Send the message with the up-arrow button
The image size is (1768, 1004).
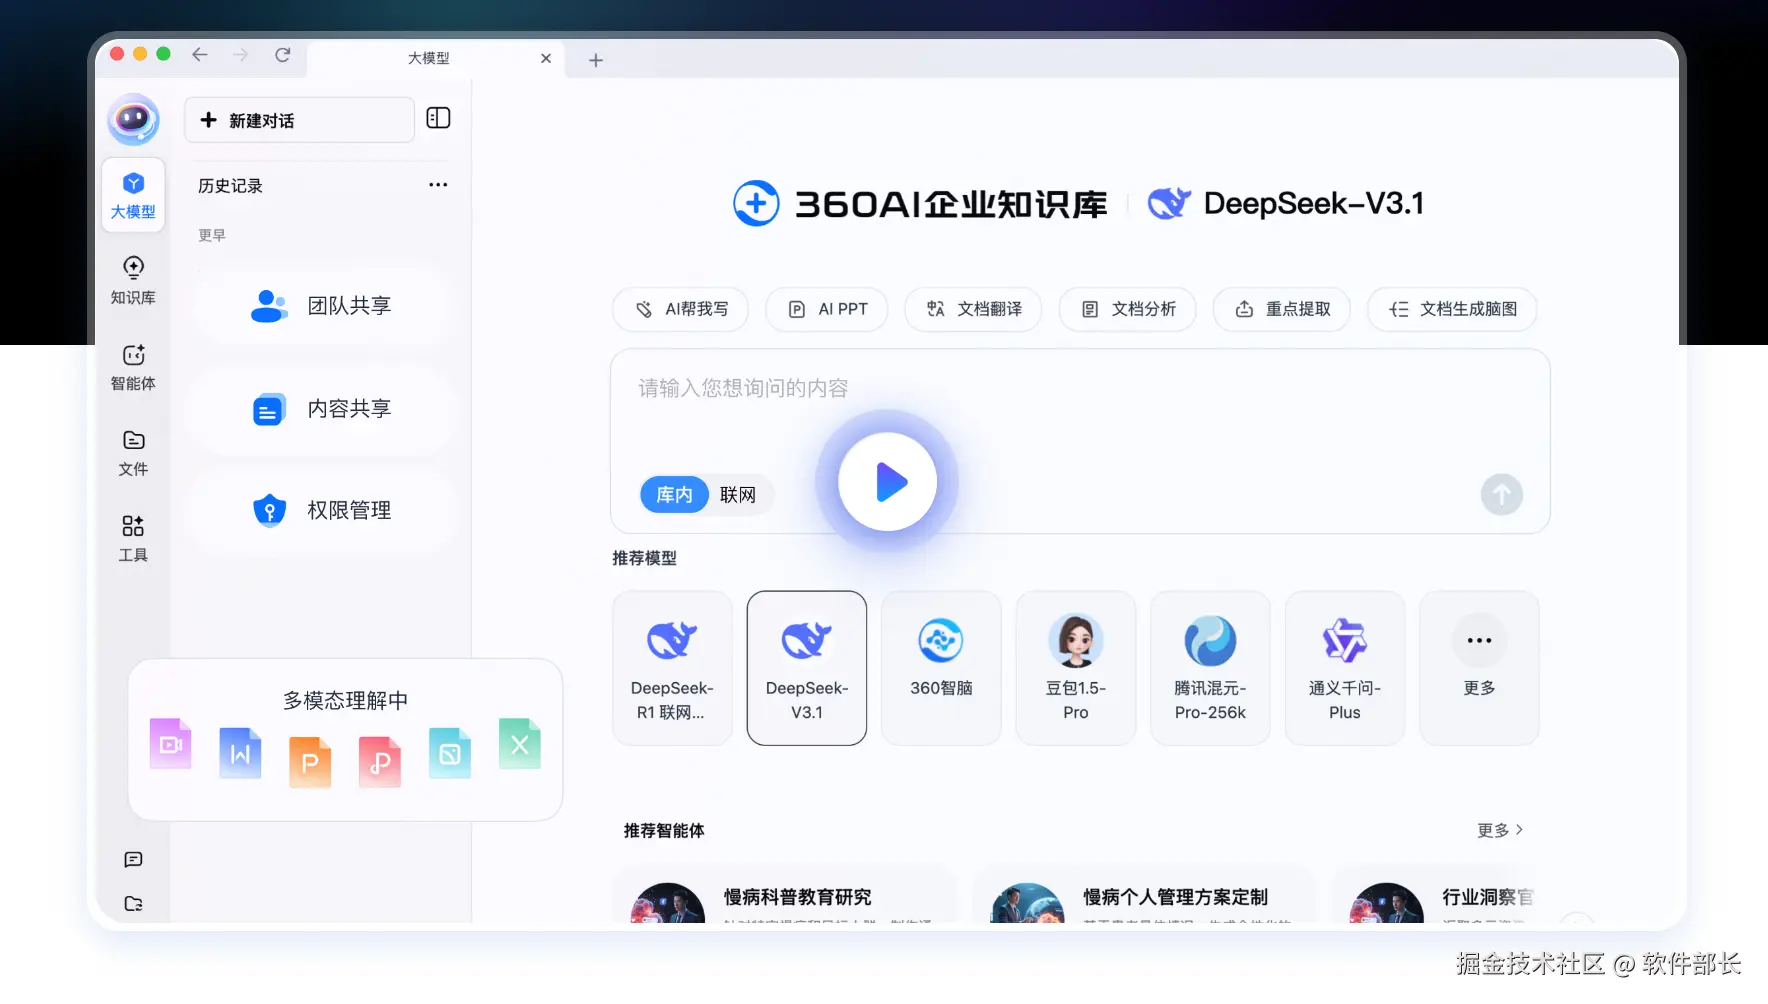[1501, 495]
